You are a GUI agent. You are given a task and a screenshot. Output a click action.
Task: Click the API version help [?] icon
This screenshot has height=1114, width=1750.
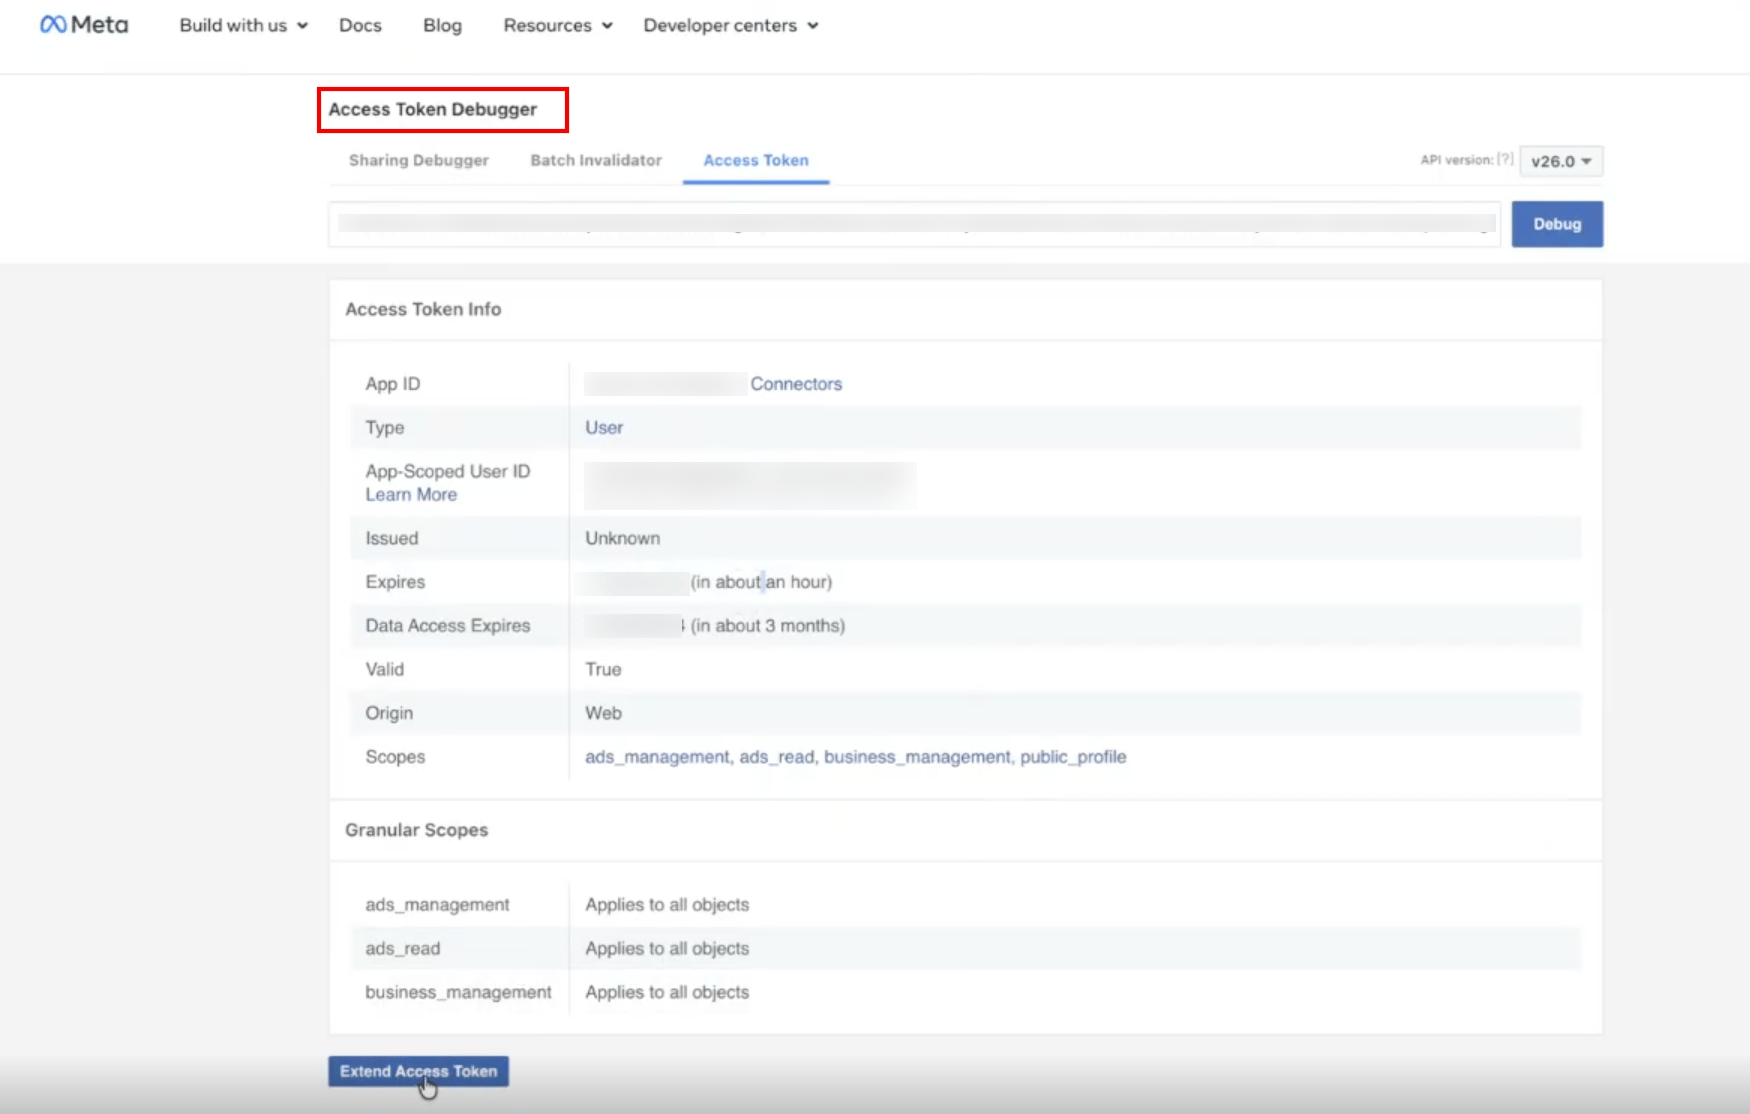(x=1505, y=159)
